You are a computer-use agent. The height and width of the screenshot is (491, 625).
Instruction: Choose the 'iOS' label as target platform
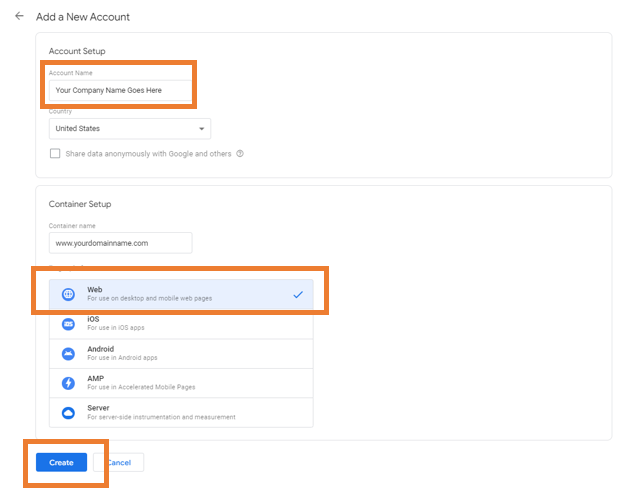click(x=93, y=319)
